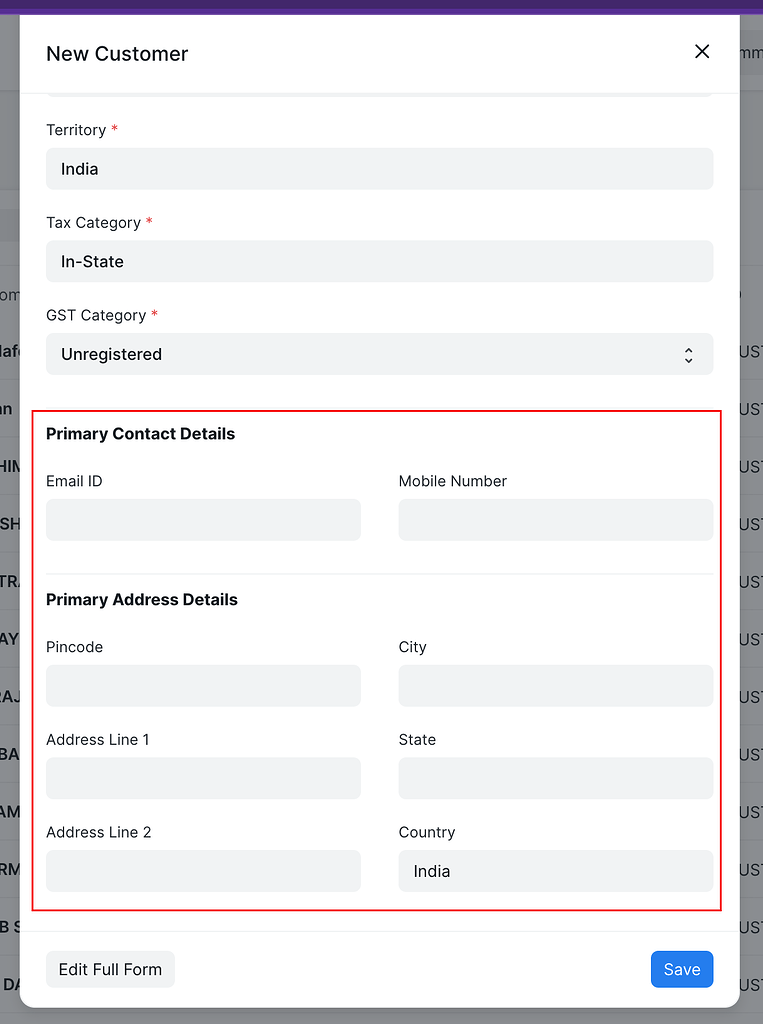Screen dimensions: 763x1024
Task: Open the GST Category selector chevrons
Action: coord(688,354)
